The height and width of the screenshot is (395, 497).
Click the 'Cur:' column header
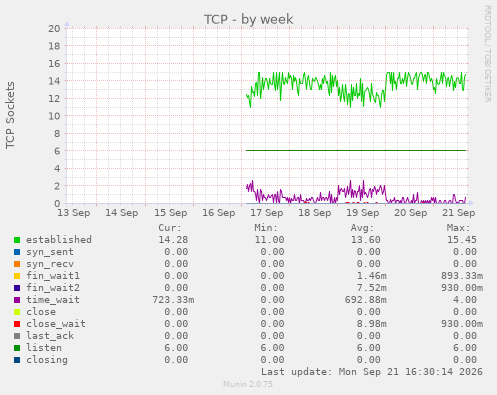pos(170,228)
